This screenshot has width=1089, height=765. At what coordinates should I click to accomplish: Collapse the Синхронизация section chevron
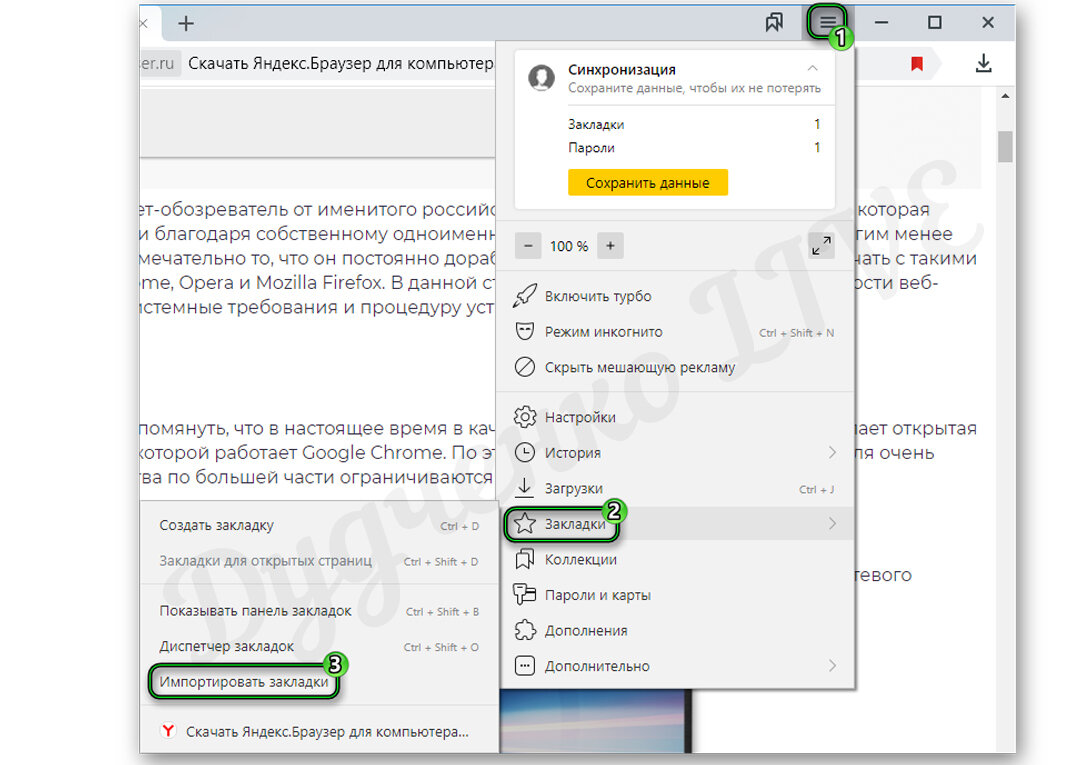(813, 68)
